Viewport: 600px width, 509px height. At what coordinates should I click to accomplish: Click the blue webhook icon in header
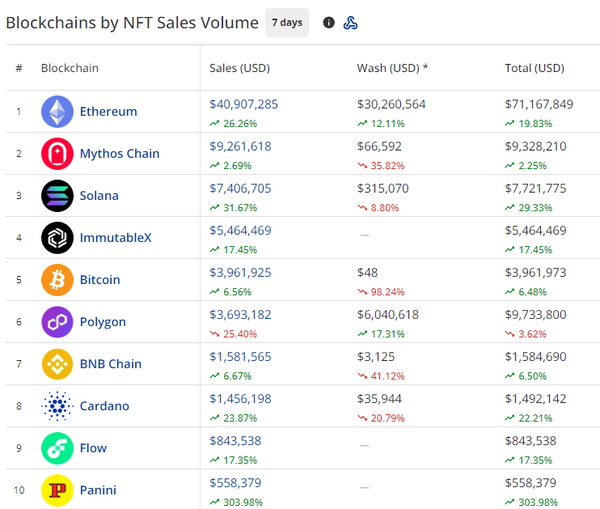pos(351,23)
